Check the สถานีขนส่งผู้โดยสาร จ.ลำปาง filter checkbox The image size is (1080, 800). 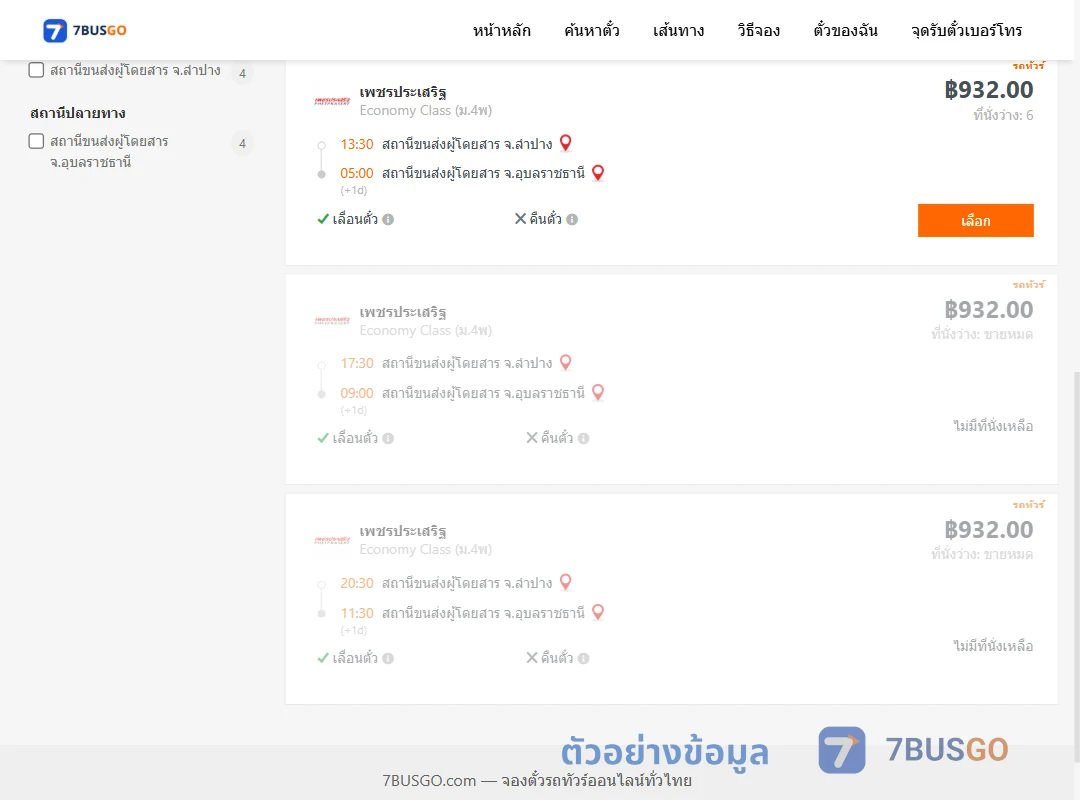coord(37,70)
